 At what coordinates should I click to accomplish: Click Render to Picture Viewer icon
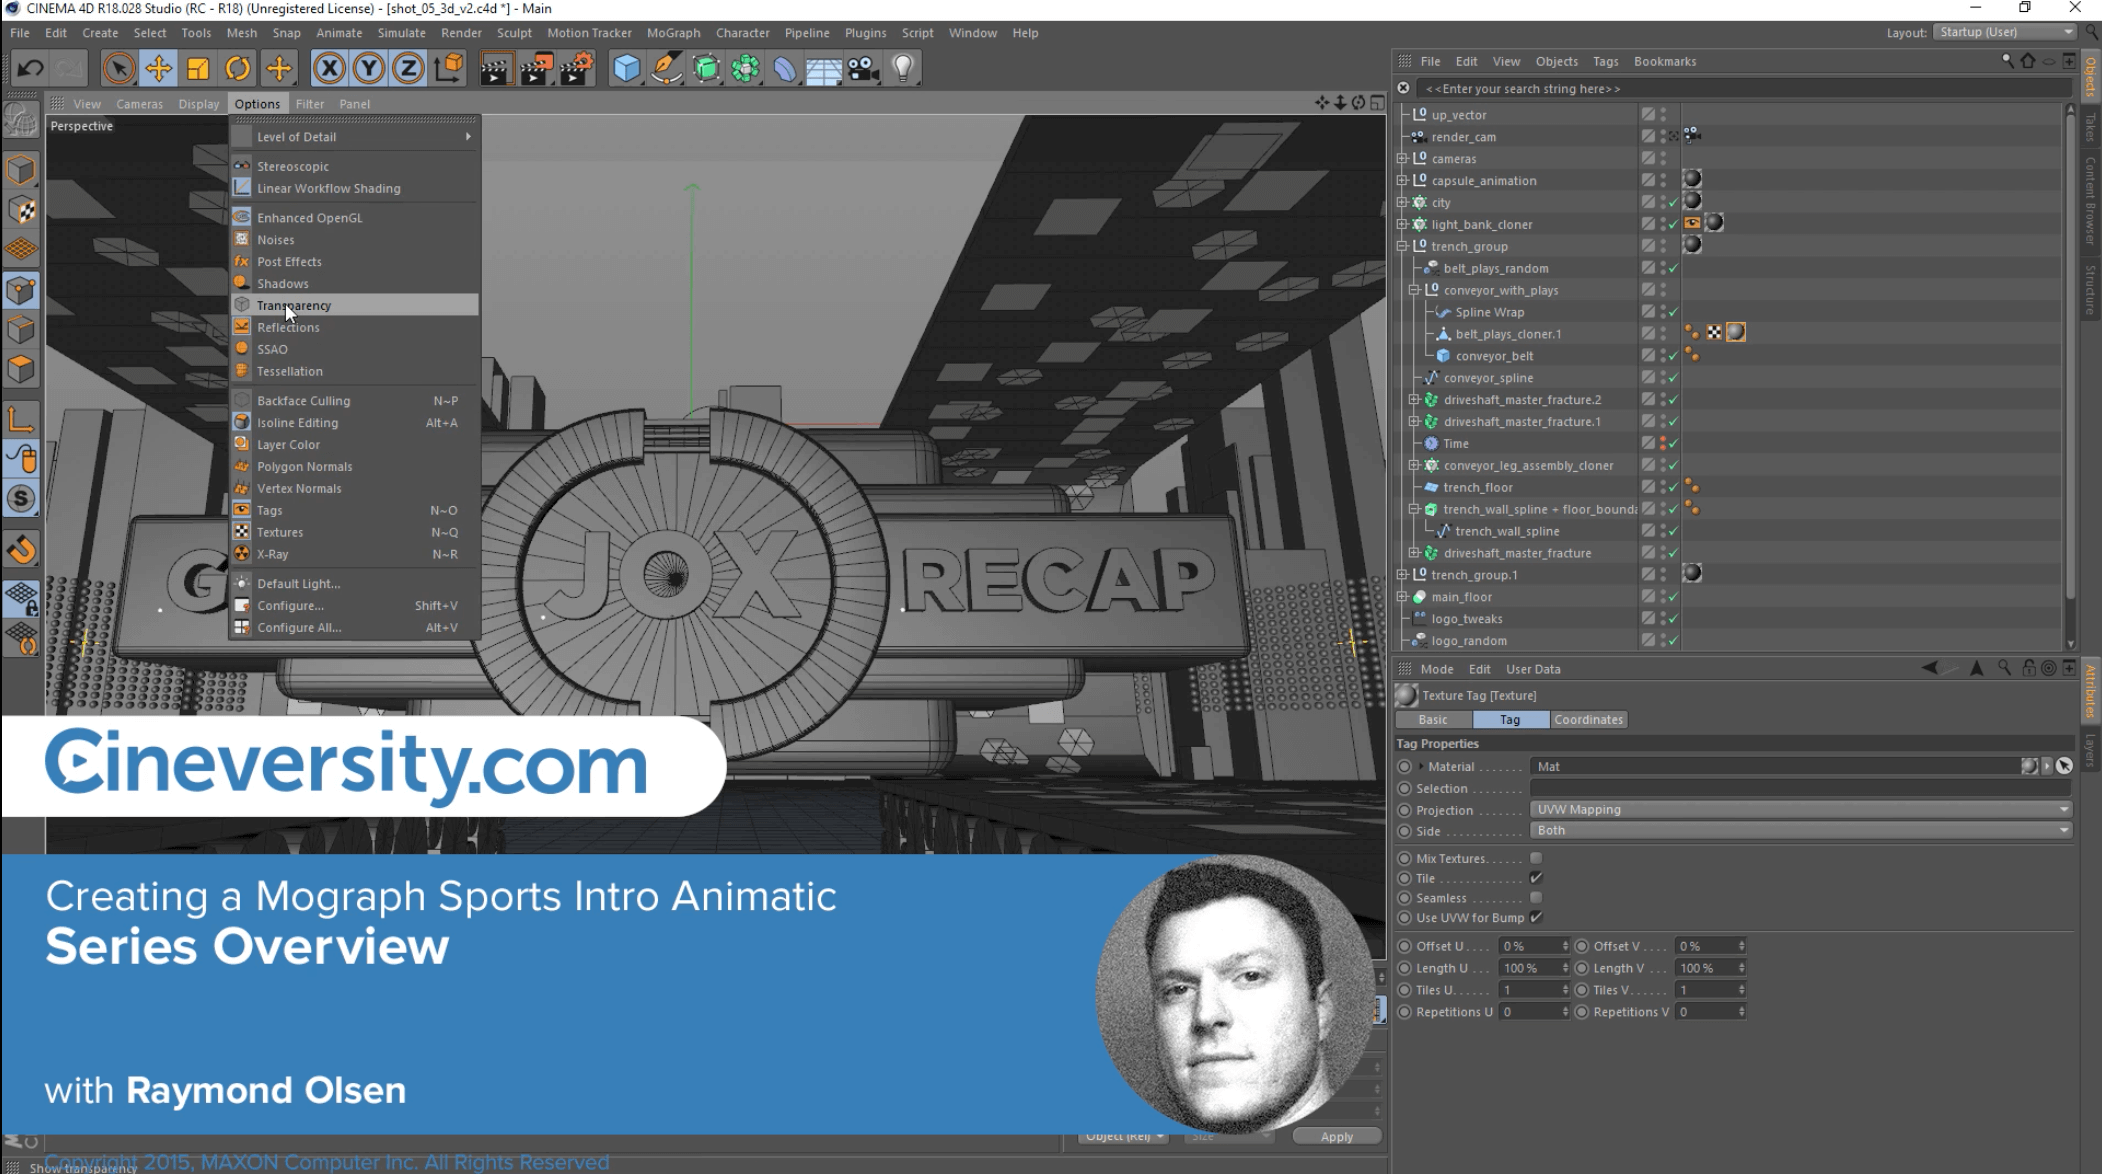click(536, 69)
